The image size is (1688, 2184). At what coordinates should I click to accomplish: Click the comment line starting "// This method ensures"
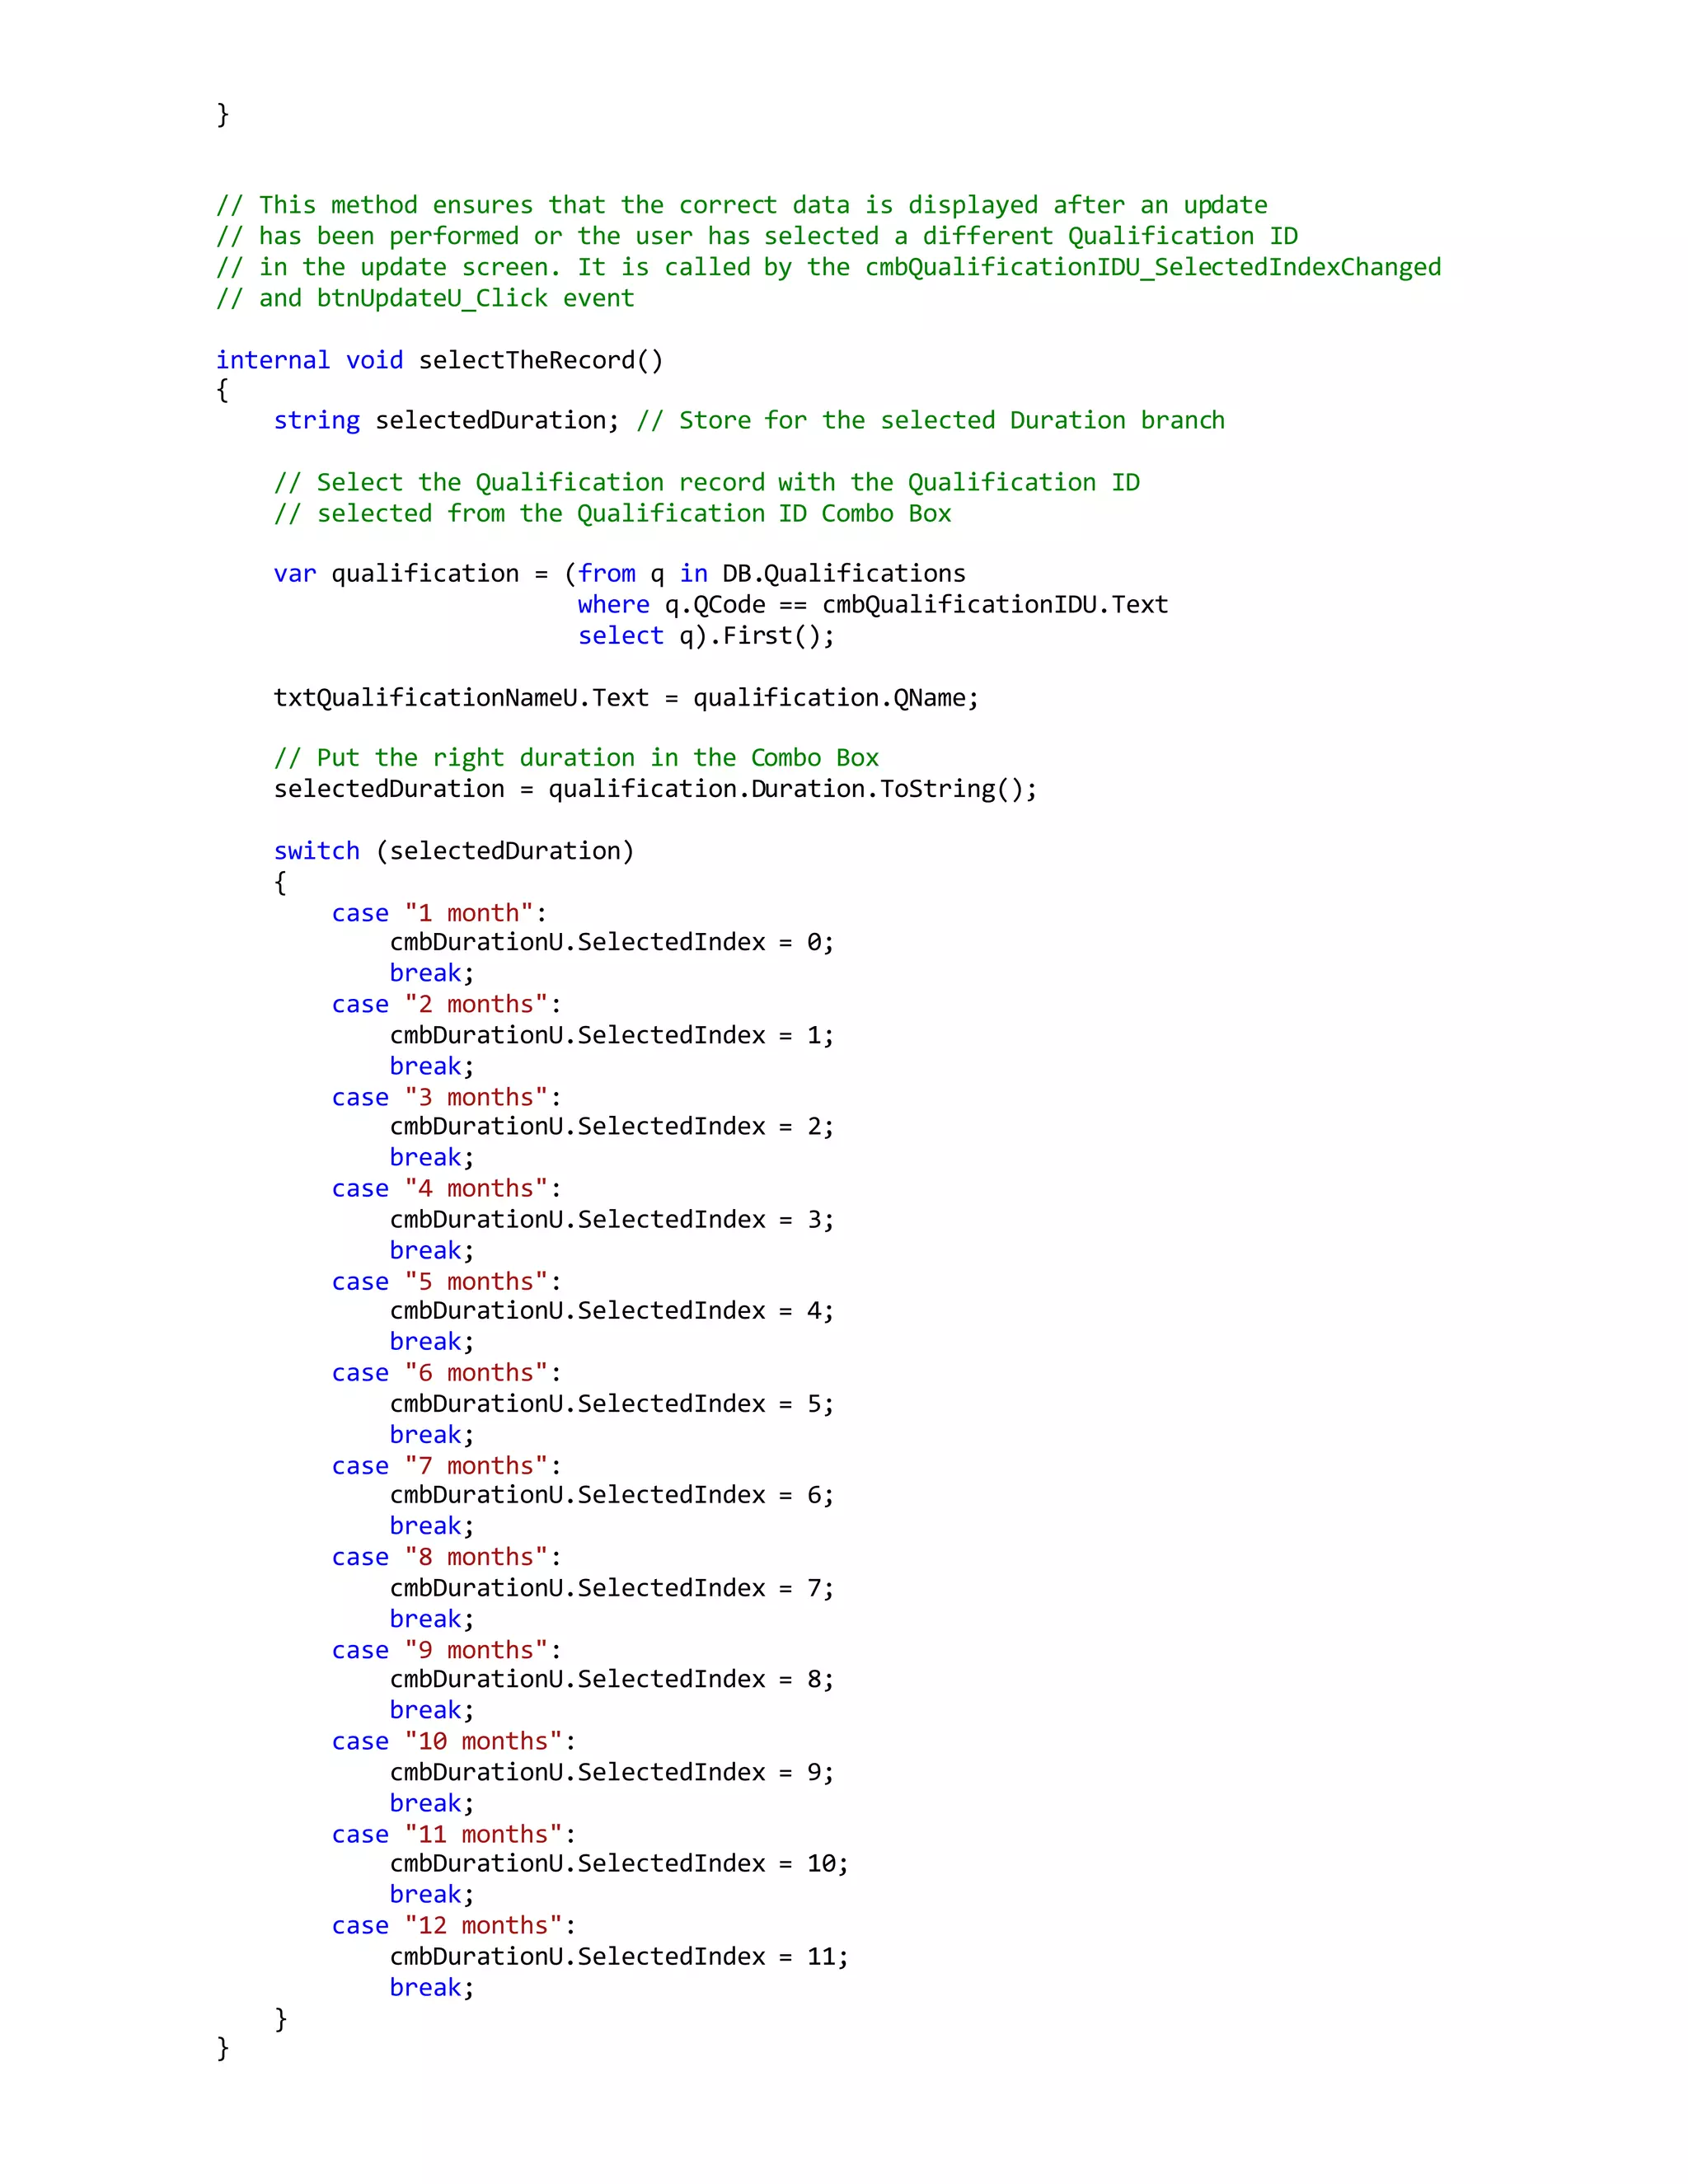pyautogui.click(x=742, y=205)
